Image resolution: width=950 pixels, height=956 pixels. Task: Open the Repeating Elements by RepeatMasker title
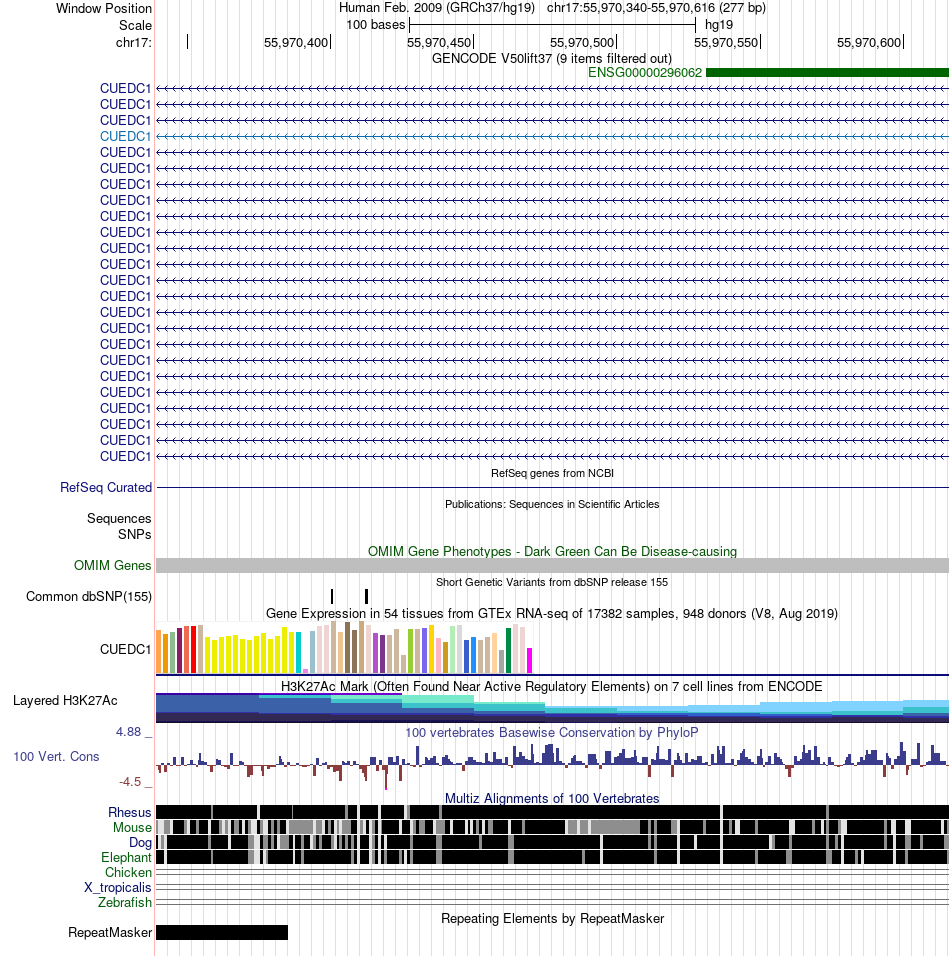point(552,919)
